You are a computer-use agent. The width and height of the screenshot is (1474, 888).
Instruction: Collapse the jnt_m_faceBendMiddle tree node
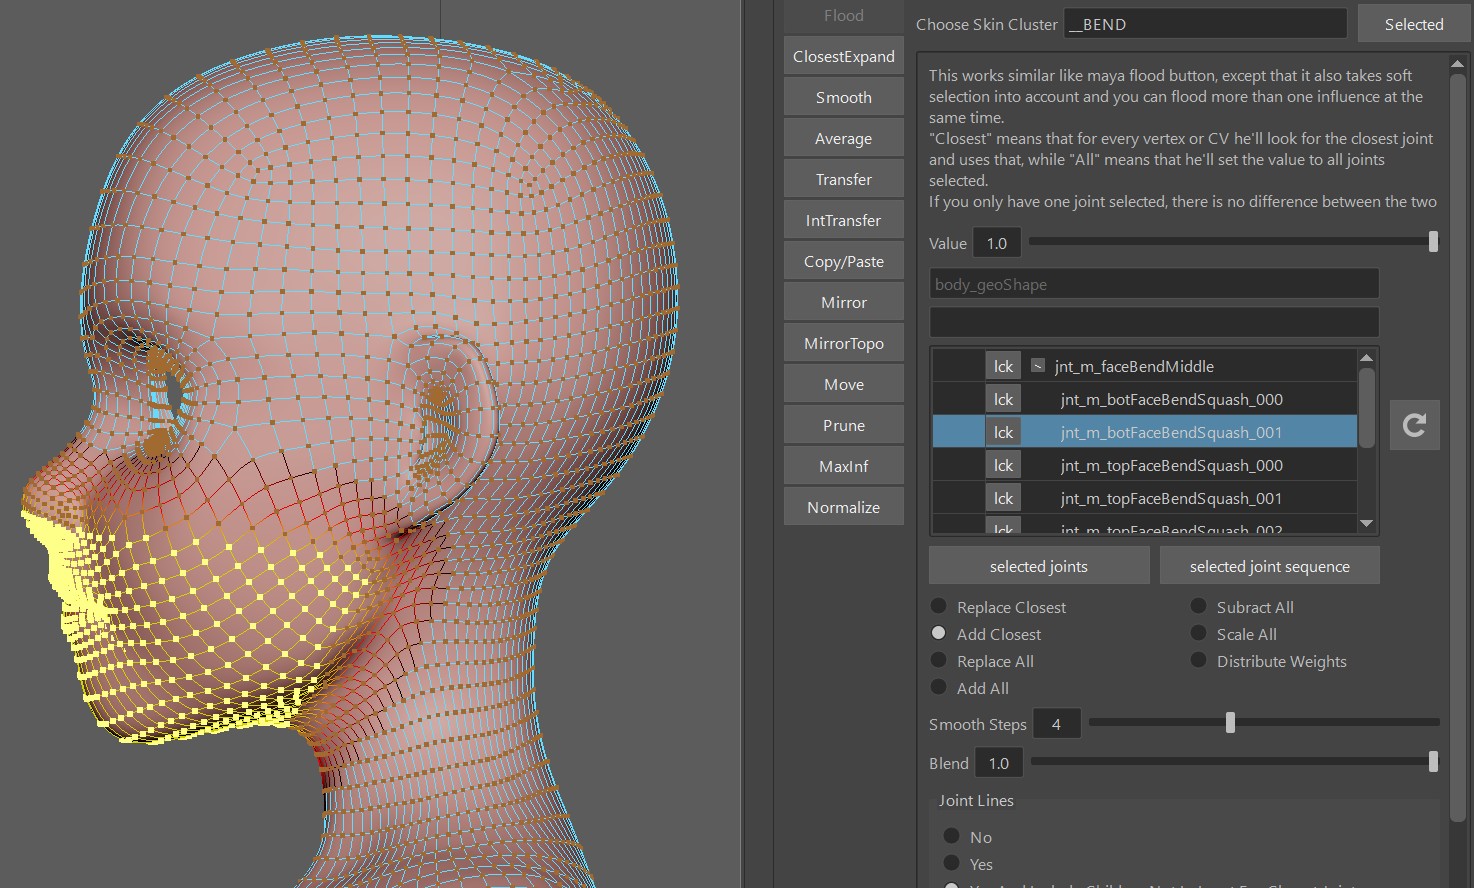[x=1038, y=366]
